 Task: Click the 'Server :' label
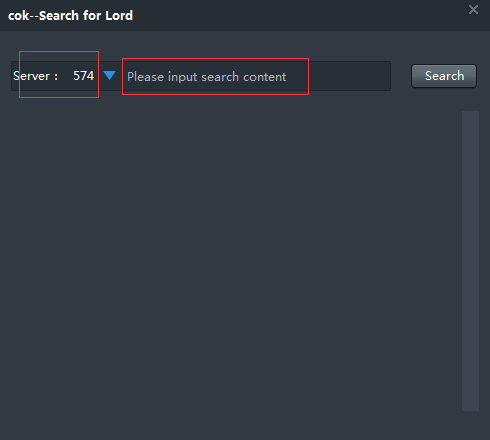point(35,76)
